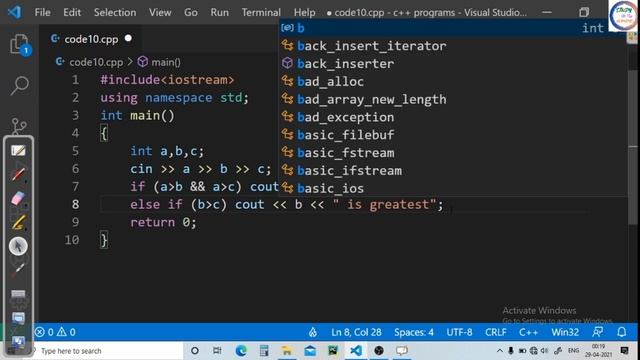Open the File menu
640x360 pixels.
[x=43, y=12]
